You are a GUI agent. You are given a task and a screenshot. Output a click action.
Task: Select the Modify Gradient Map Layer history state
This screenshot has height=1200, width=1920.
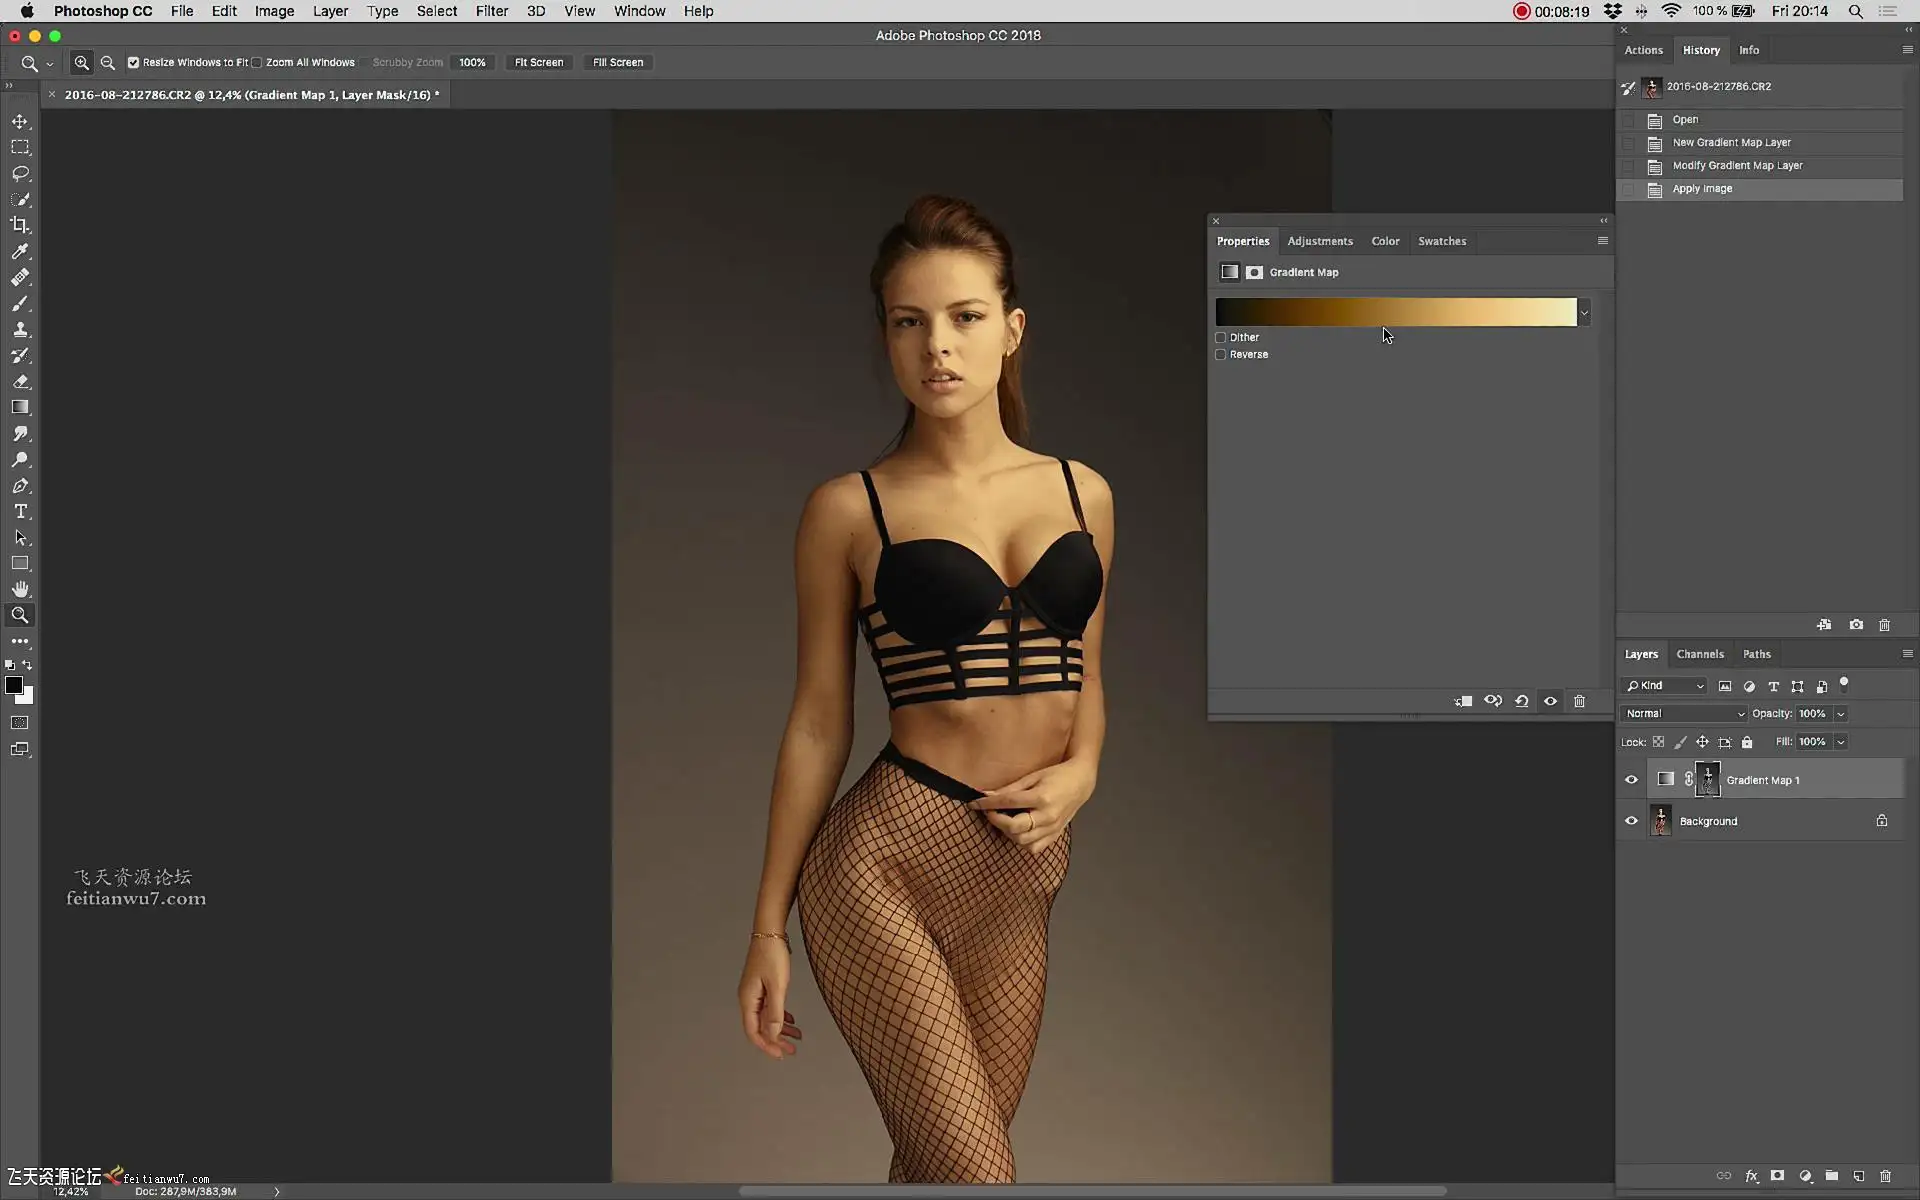pyautogui.click(x=1737, y=166)
